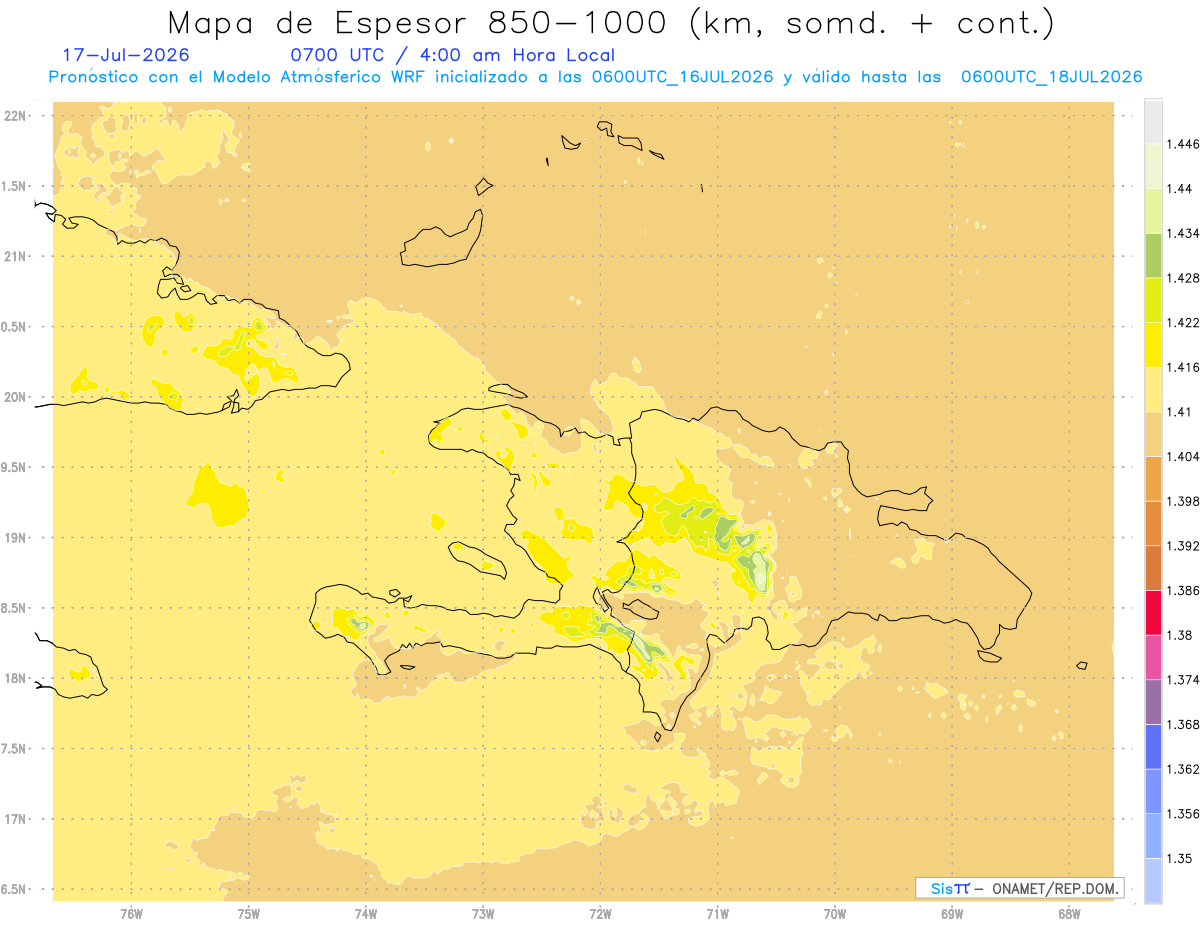Click the legend value "1.434"
Screen dimensions: 1200x927
[1183, 233]
